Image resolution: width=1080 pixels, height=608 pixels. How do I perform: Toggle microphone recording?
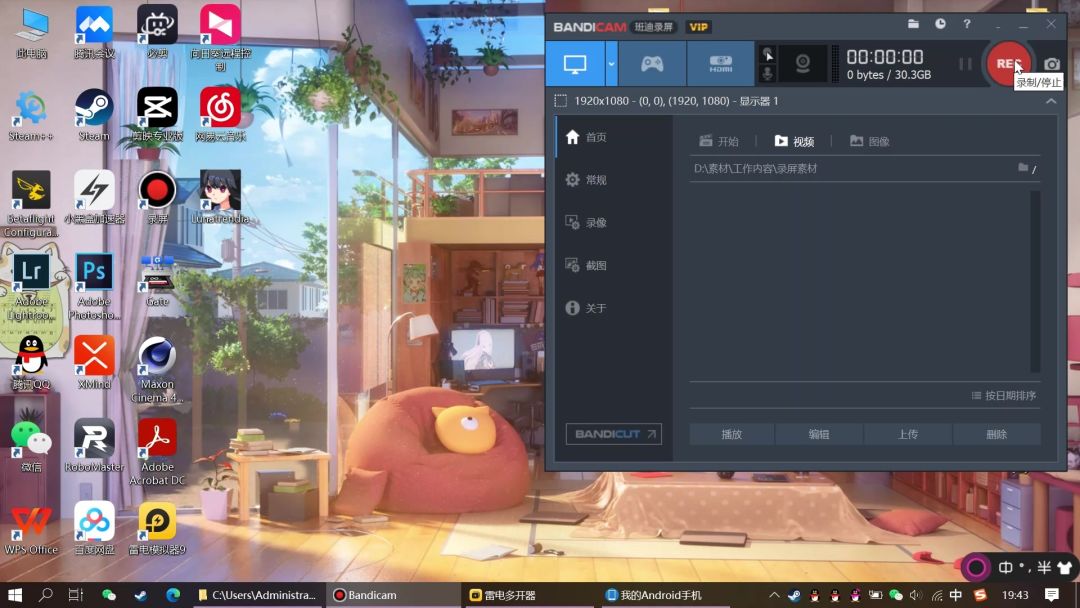(767, 74)
